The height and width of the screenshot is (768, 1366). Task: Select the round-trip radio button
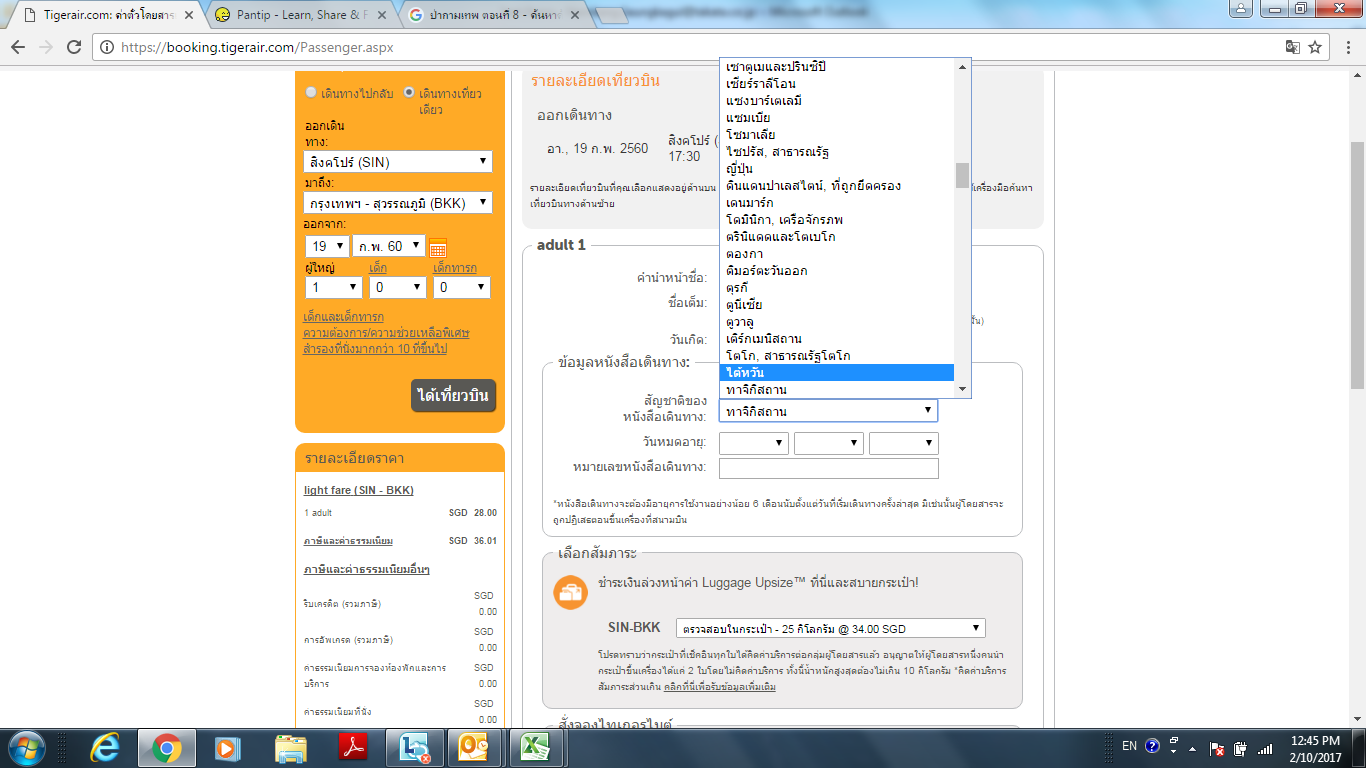click(x=312, y=92)
